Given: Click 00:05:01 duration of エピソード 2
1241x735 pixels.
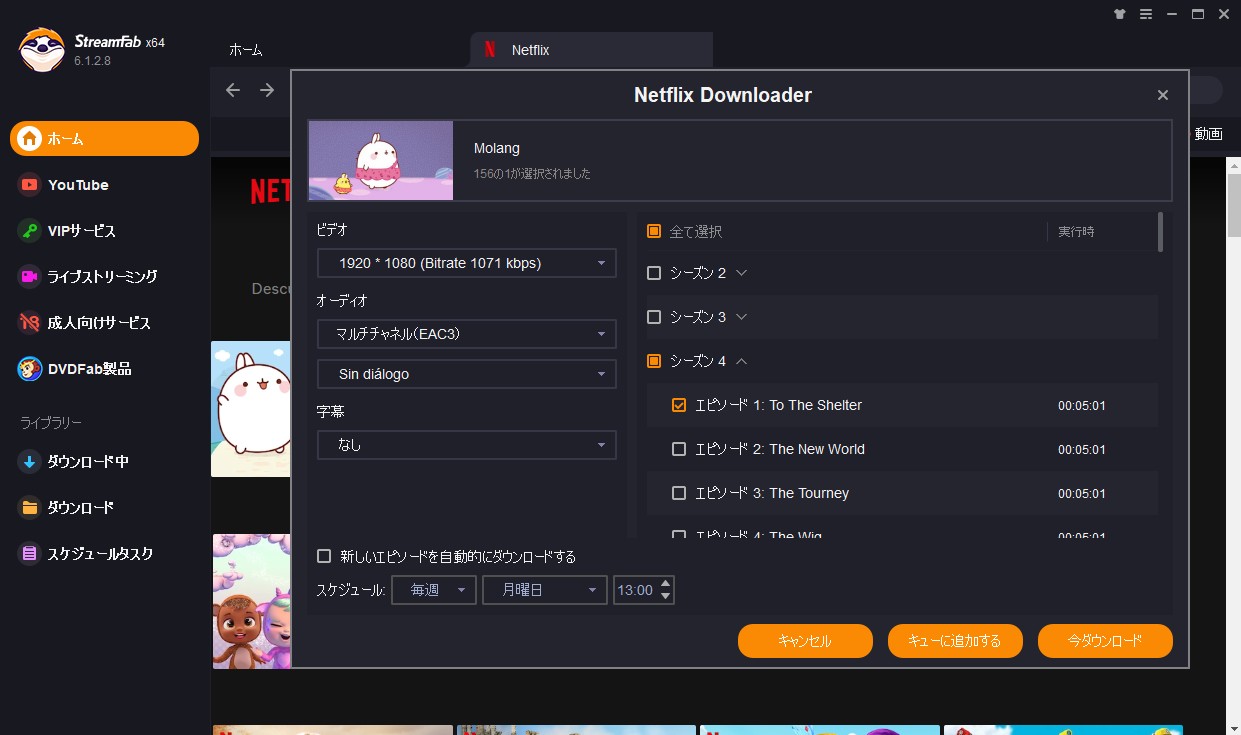Looking at the screenshot, I should pos(1082,450).
